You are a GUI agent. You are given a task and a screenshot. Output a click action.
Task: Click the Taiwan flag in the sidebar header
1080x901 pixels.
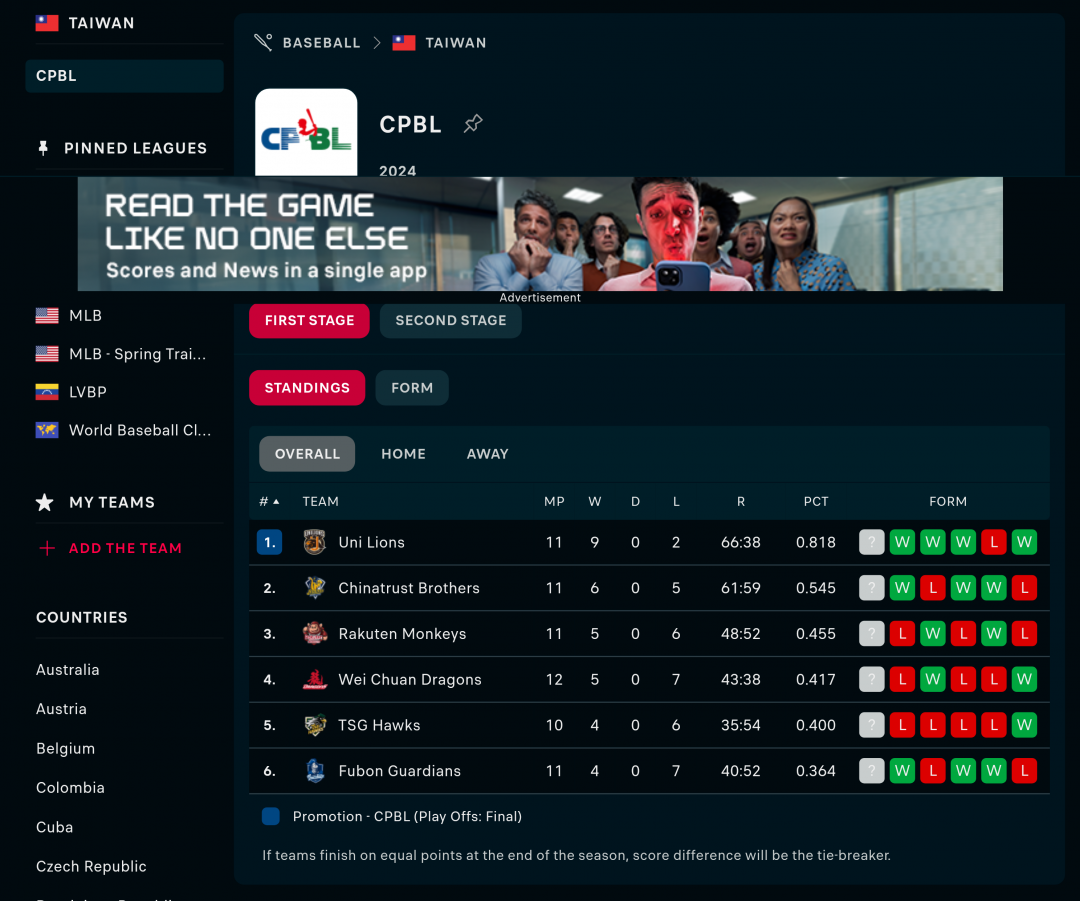[47, 23]
